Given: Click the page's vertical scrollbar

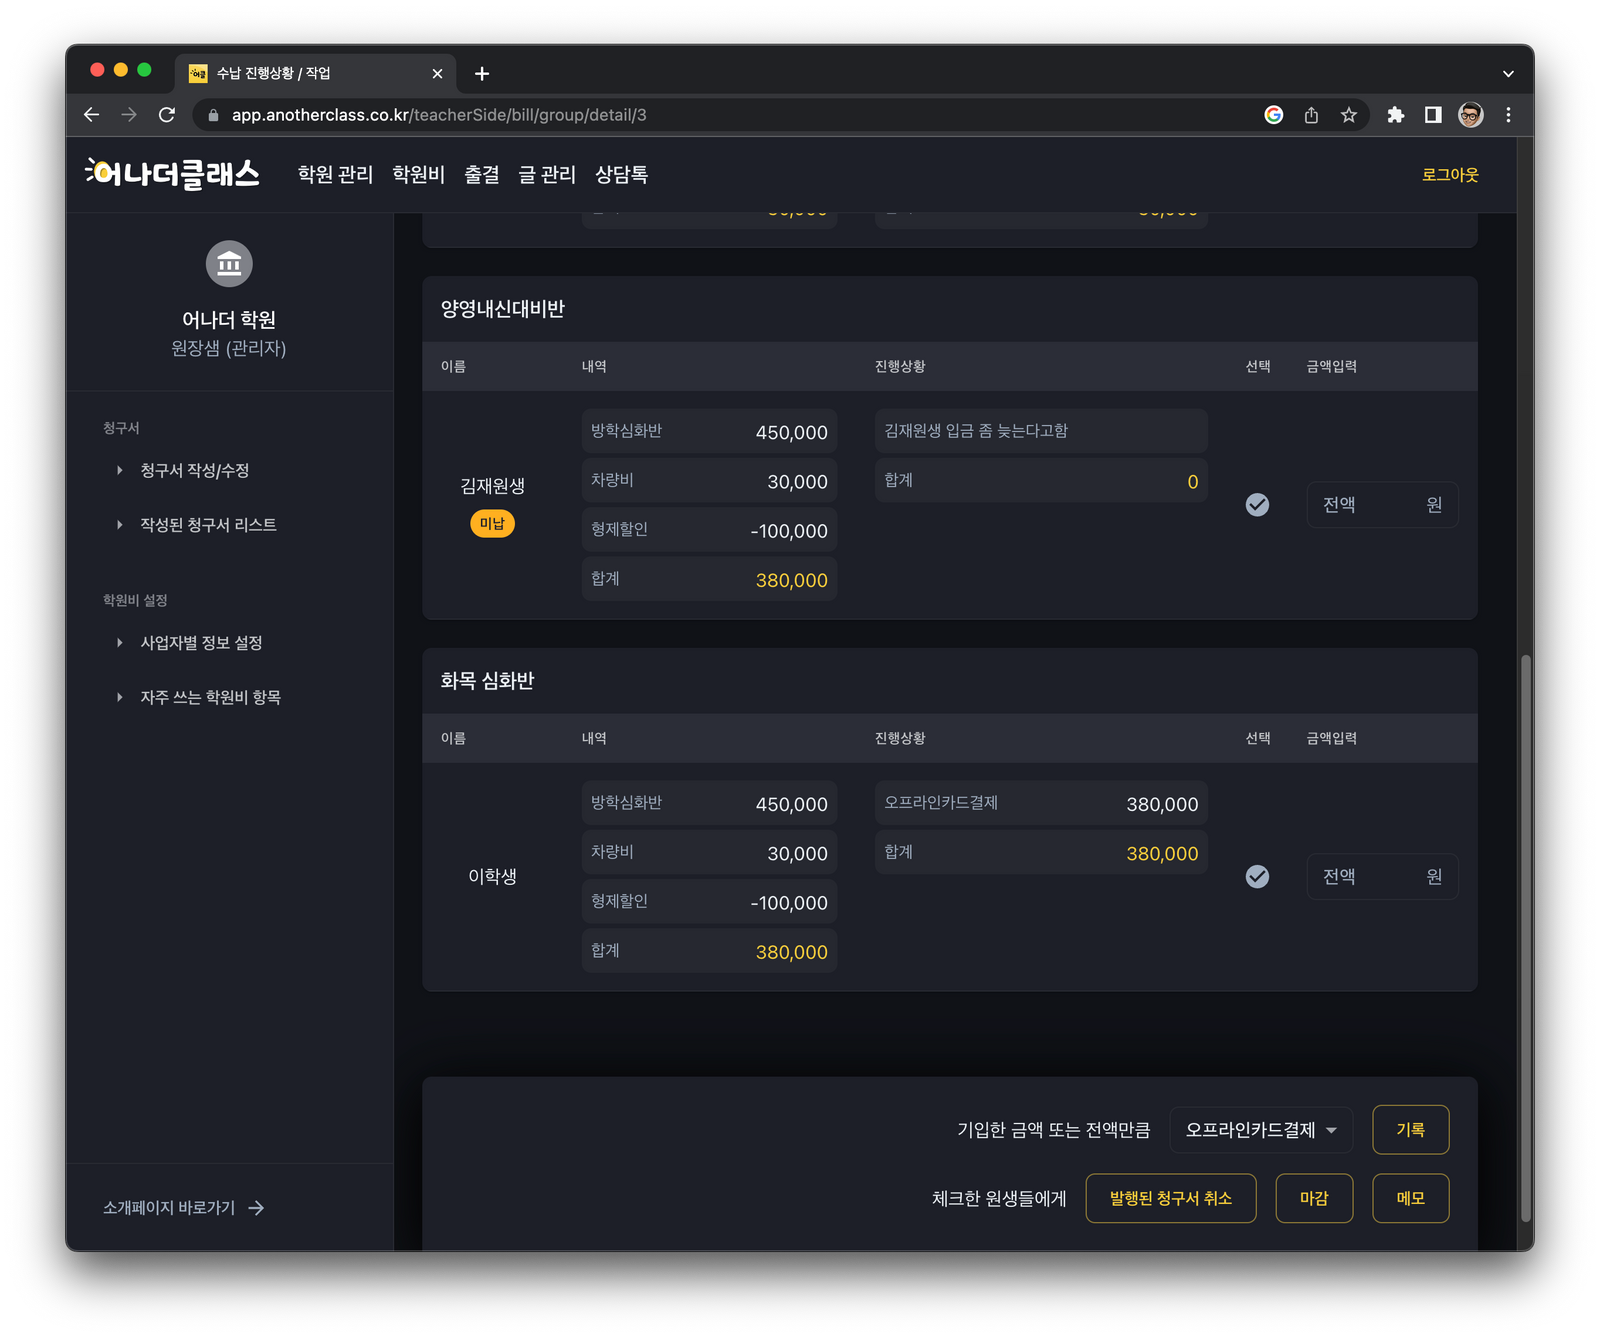Looking at the screenshot, I should tap(1526, 938).
